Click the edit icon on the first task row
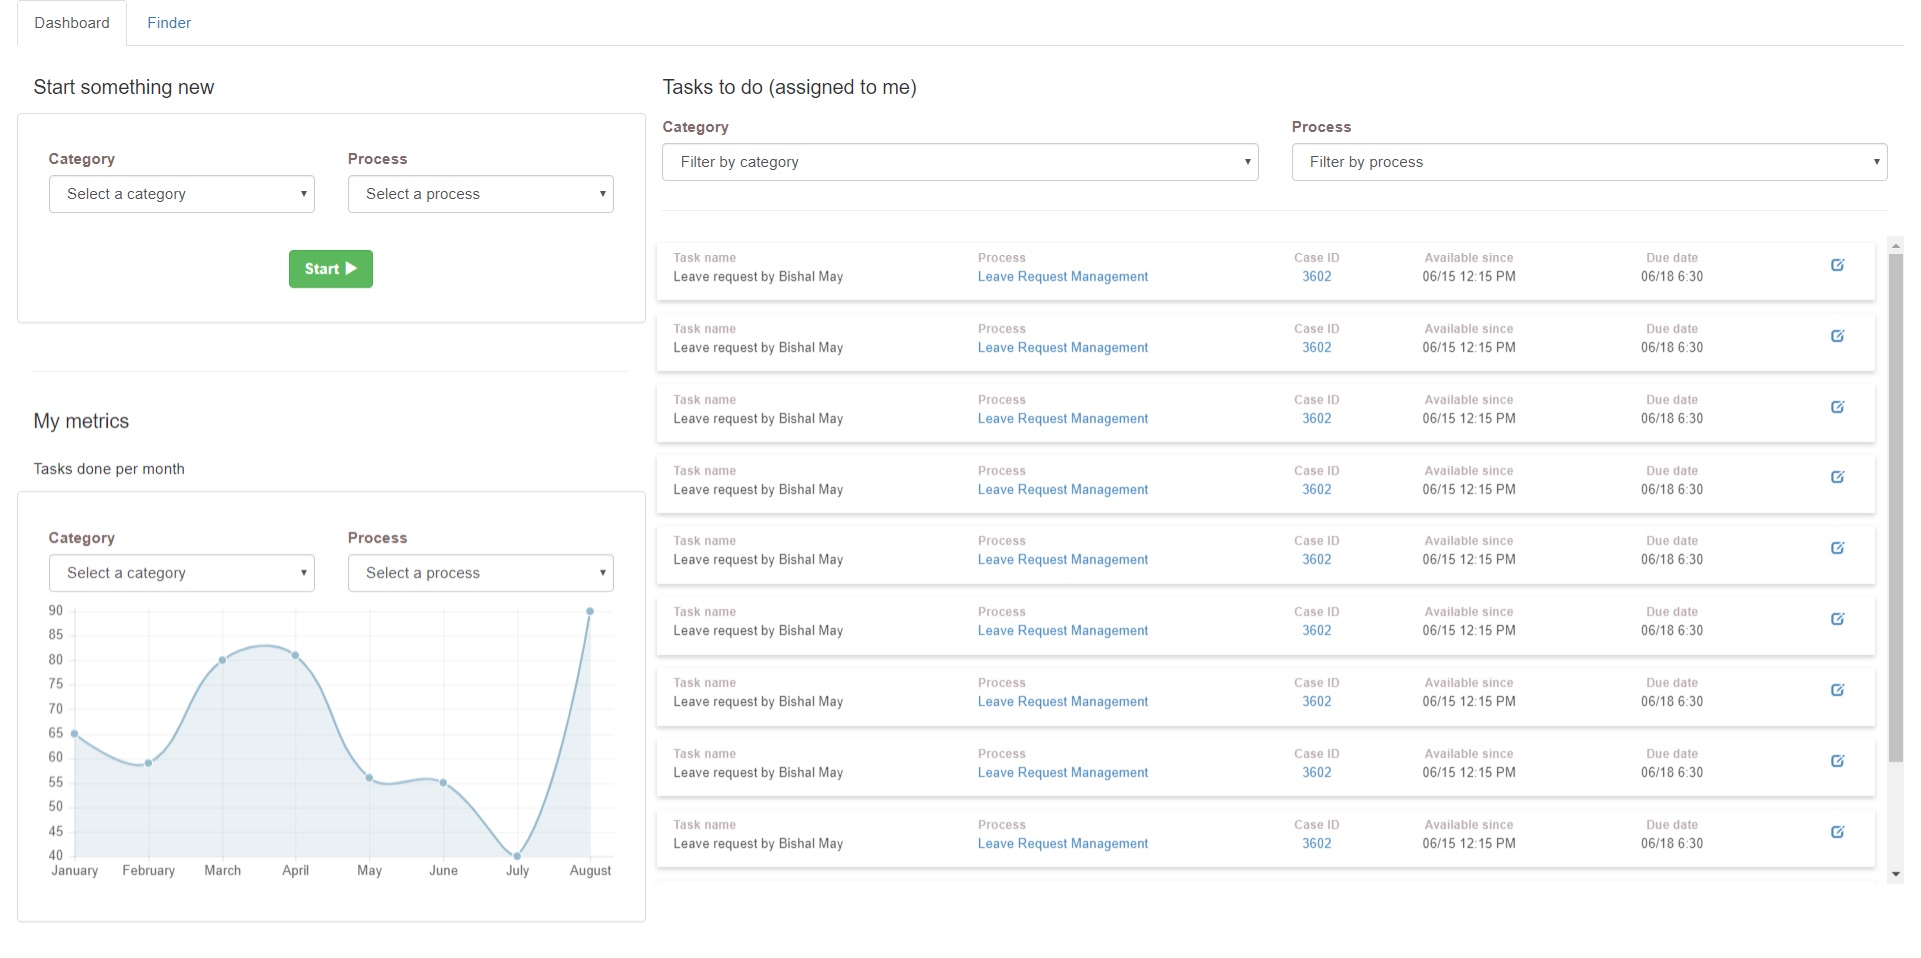 point(1837,265)
